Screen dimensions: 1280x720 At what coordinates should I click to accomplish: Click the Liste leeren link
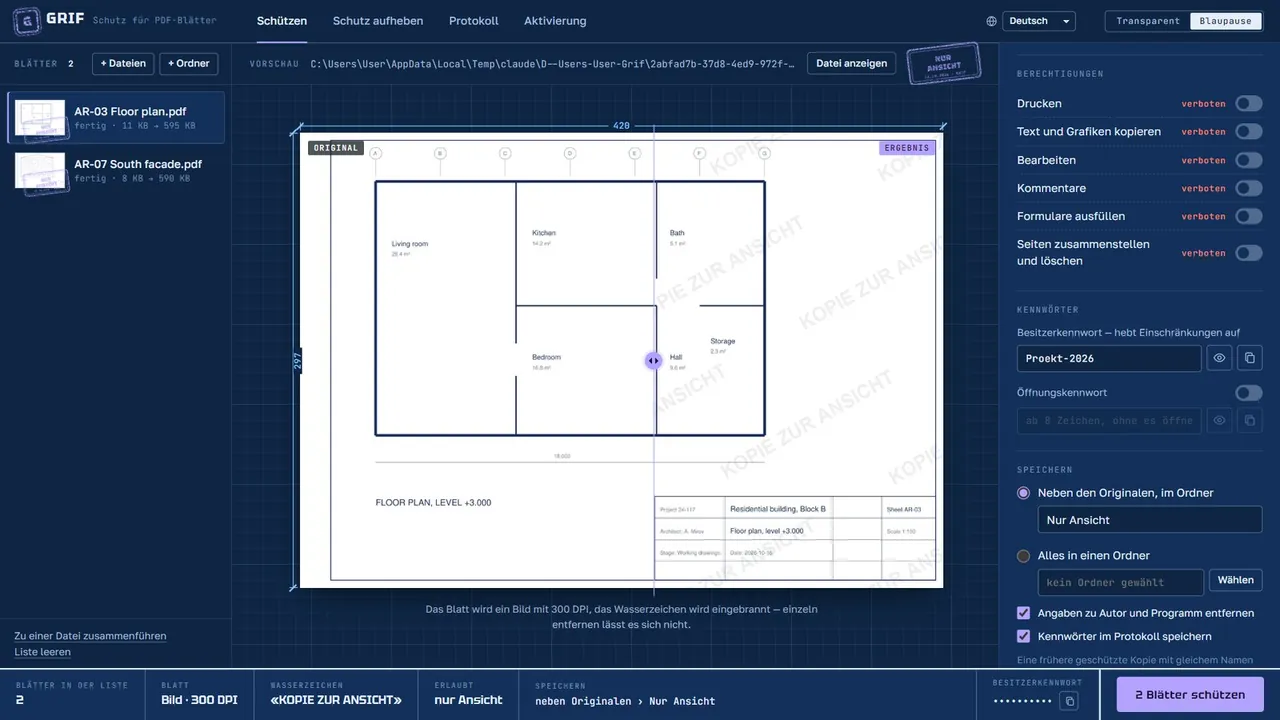click(42, 652)
